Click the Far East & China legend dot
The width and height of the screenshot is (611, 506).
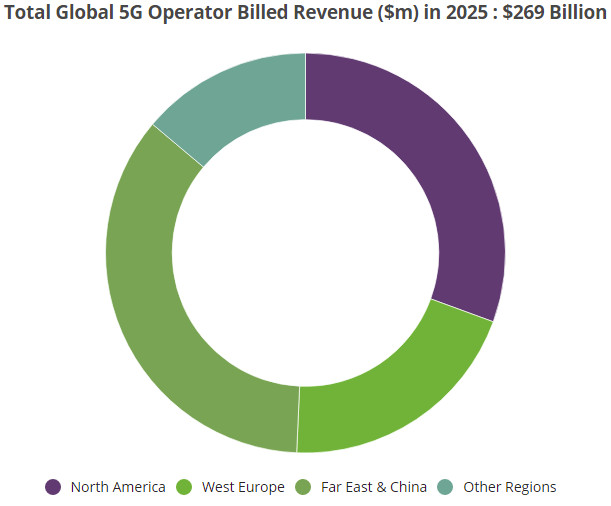(304, 487)
